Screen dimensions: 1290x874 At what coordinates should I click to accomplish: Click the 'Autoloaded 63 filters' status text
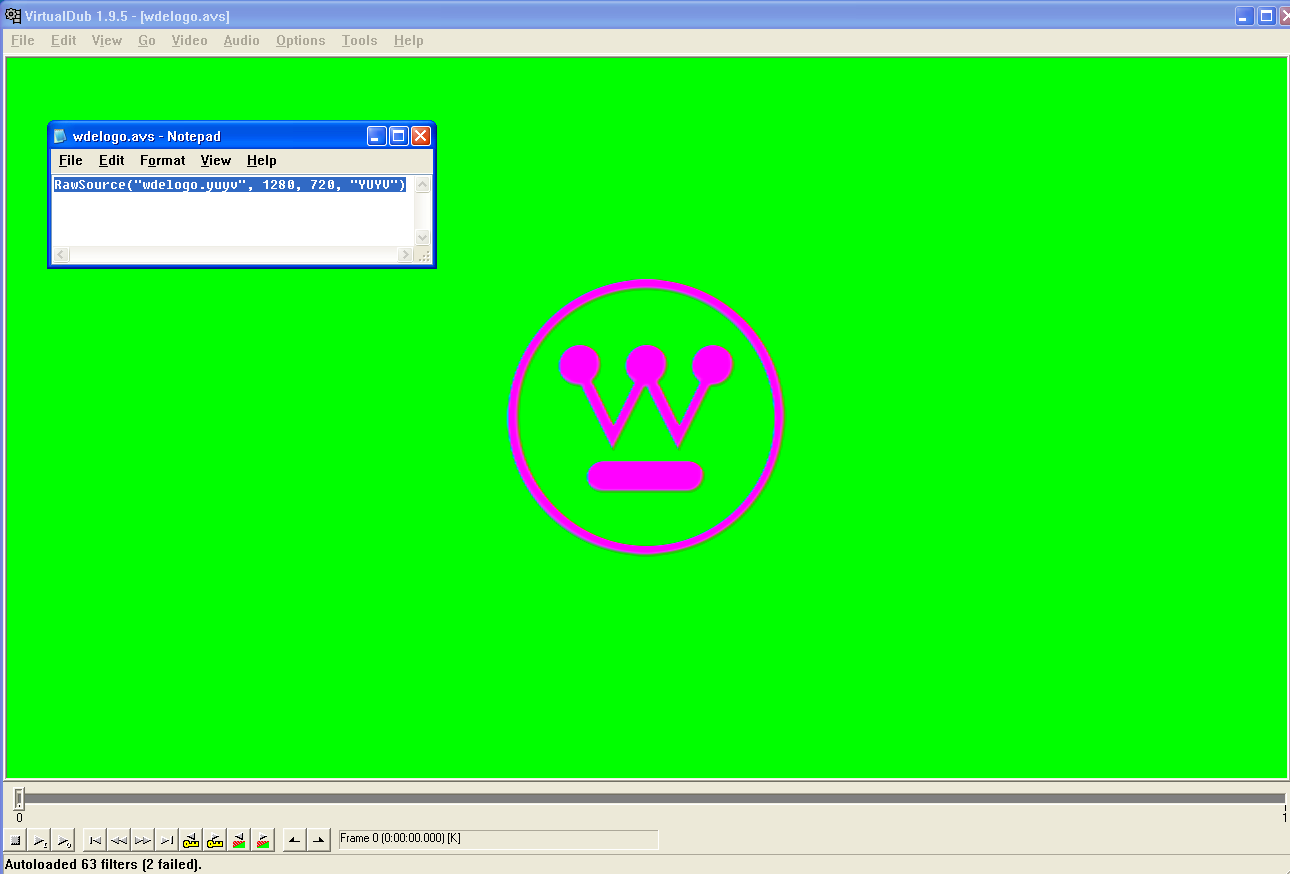pyautogui.click(x=103, y=864)
